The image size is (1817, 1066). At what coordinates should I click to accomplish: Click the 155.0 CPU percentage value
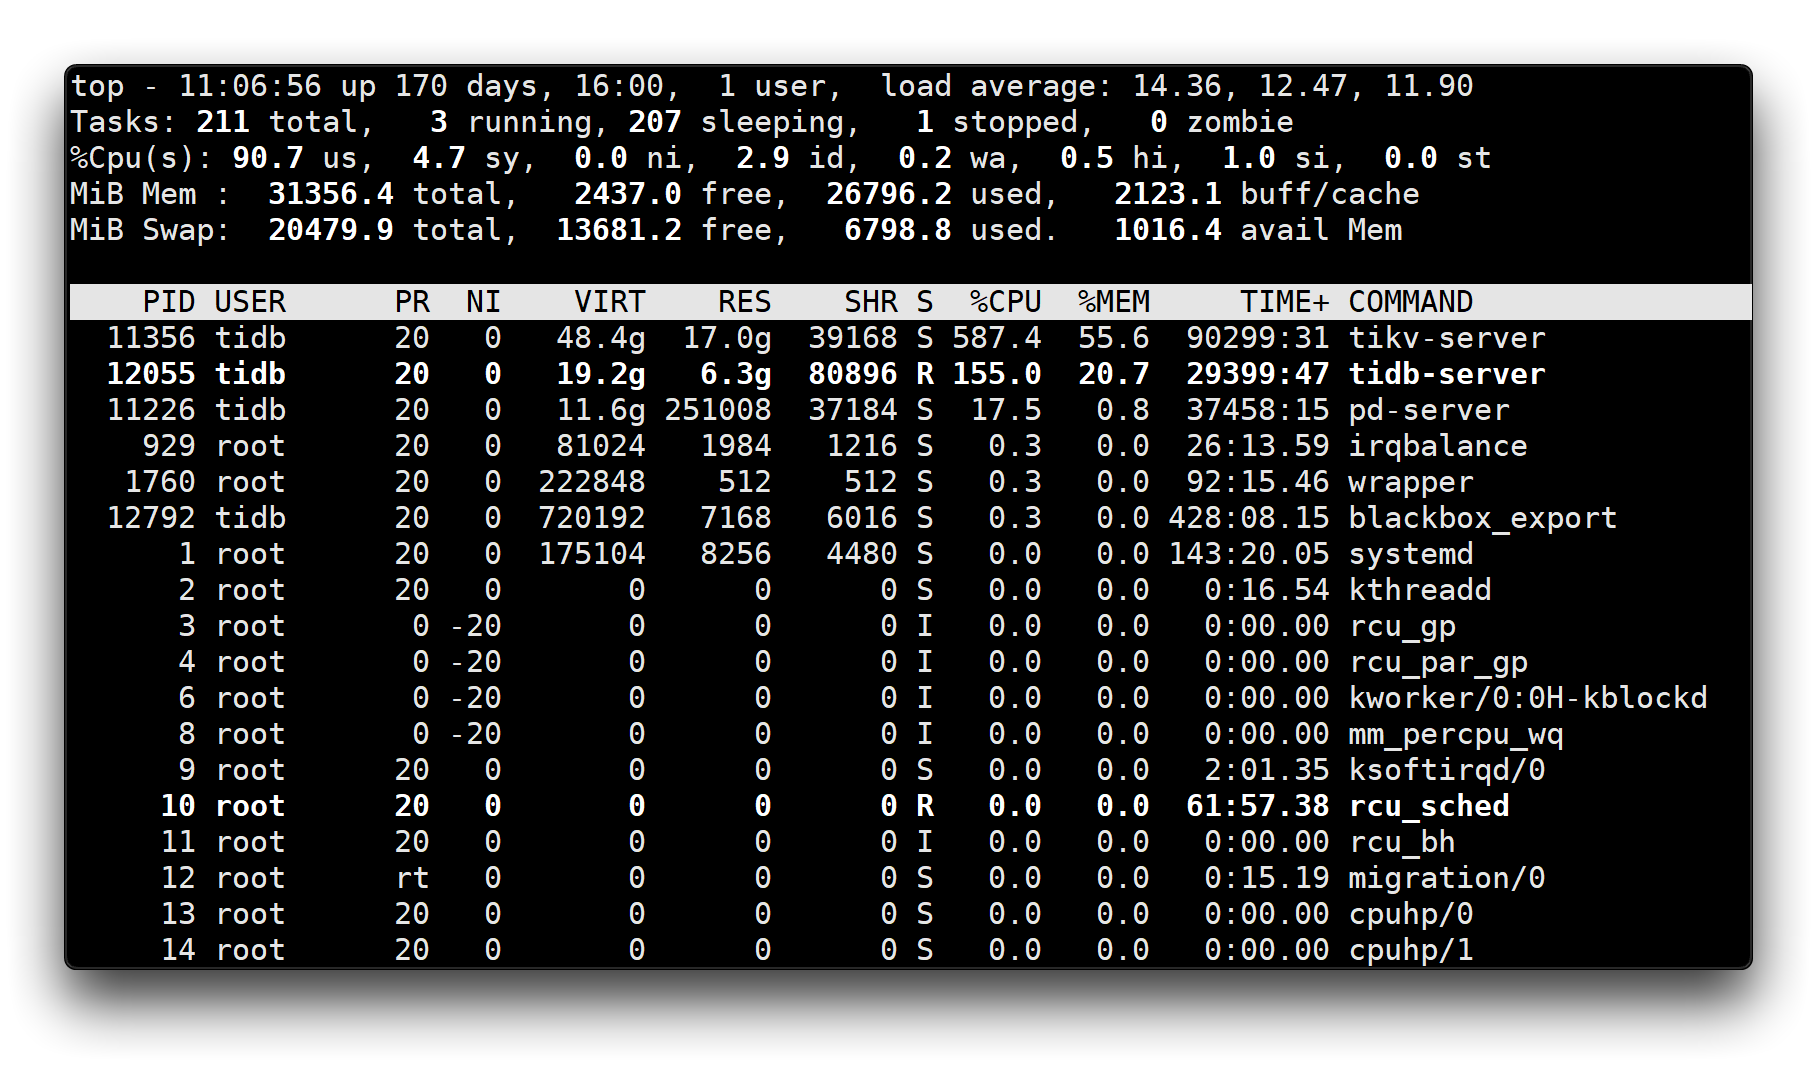click(997, 374)
